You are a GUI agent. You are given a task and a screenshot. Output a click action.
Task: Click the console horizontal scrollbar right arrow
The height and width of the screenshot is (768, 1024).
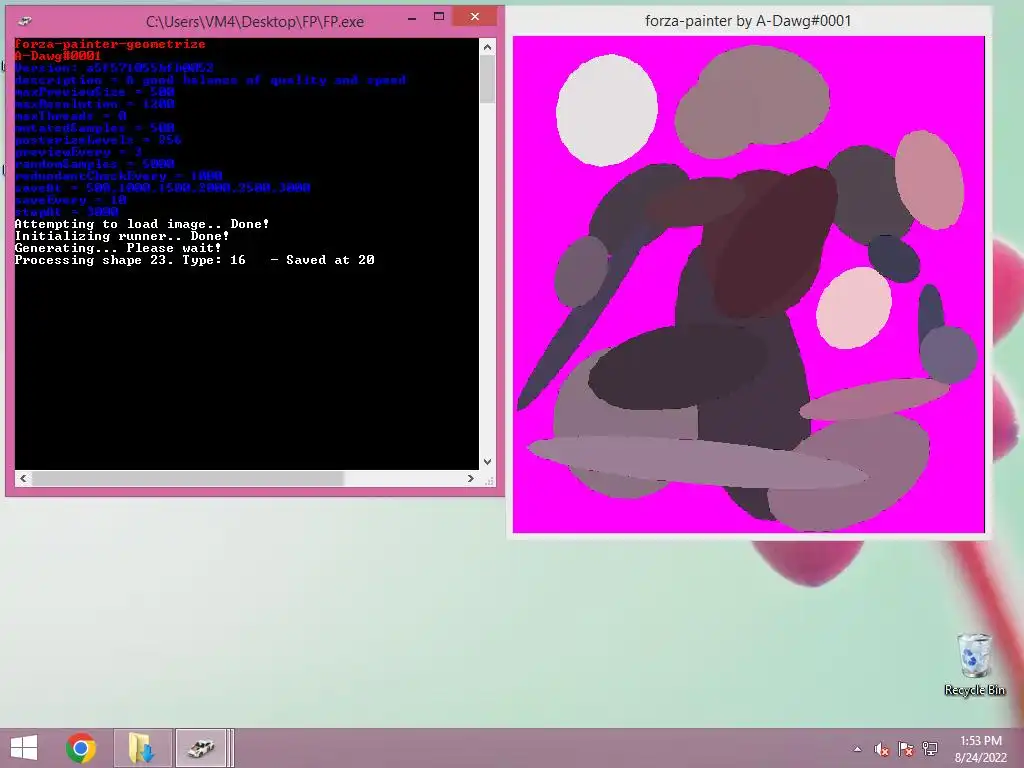point(471,479)
